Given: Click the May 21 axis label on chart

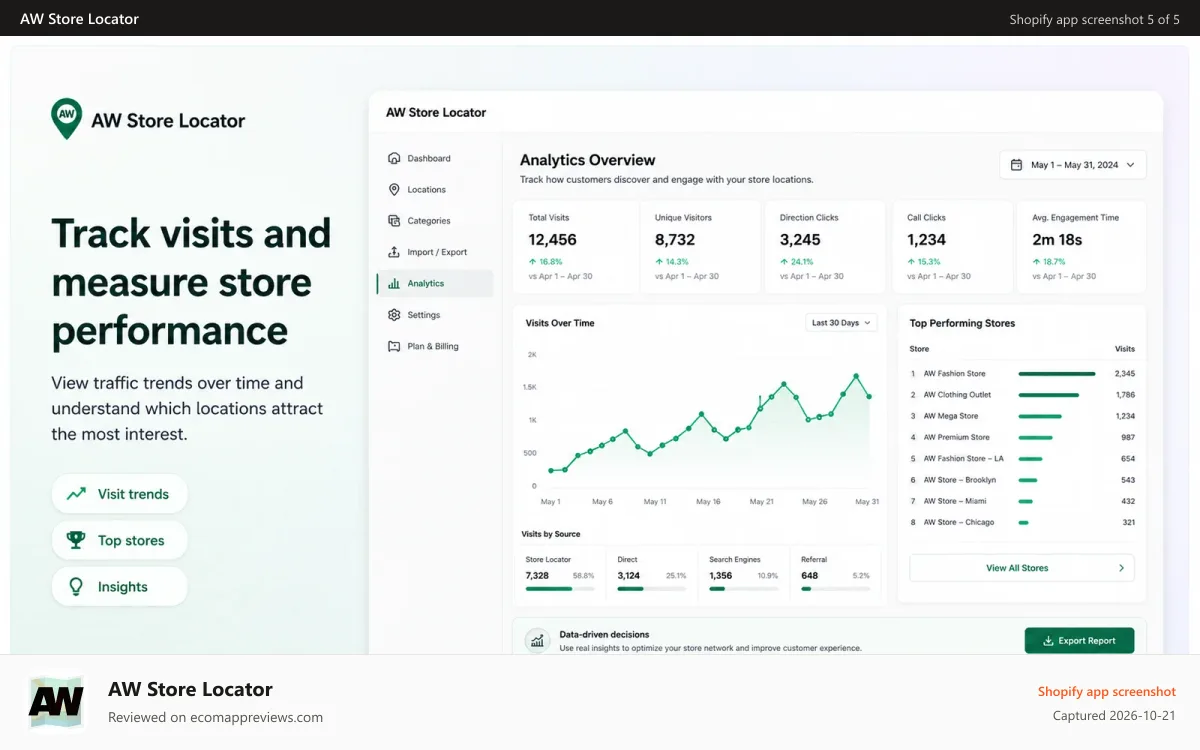Looking at the screenshot, I should pos(761,502).
